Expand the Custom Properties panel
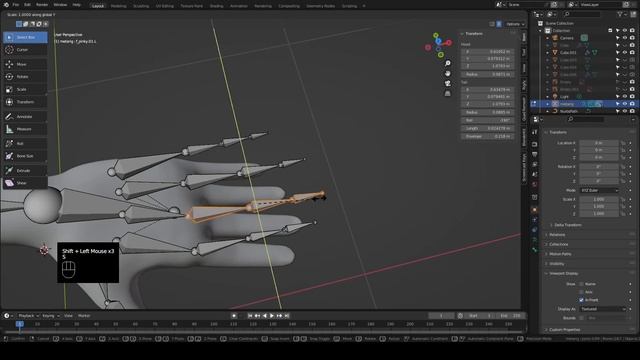The height and width of the screenshot is (360, 640). click(564, 330)
